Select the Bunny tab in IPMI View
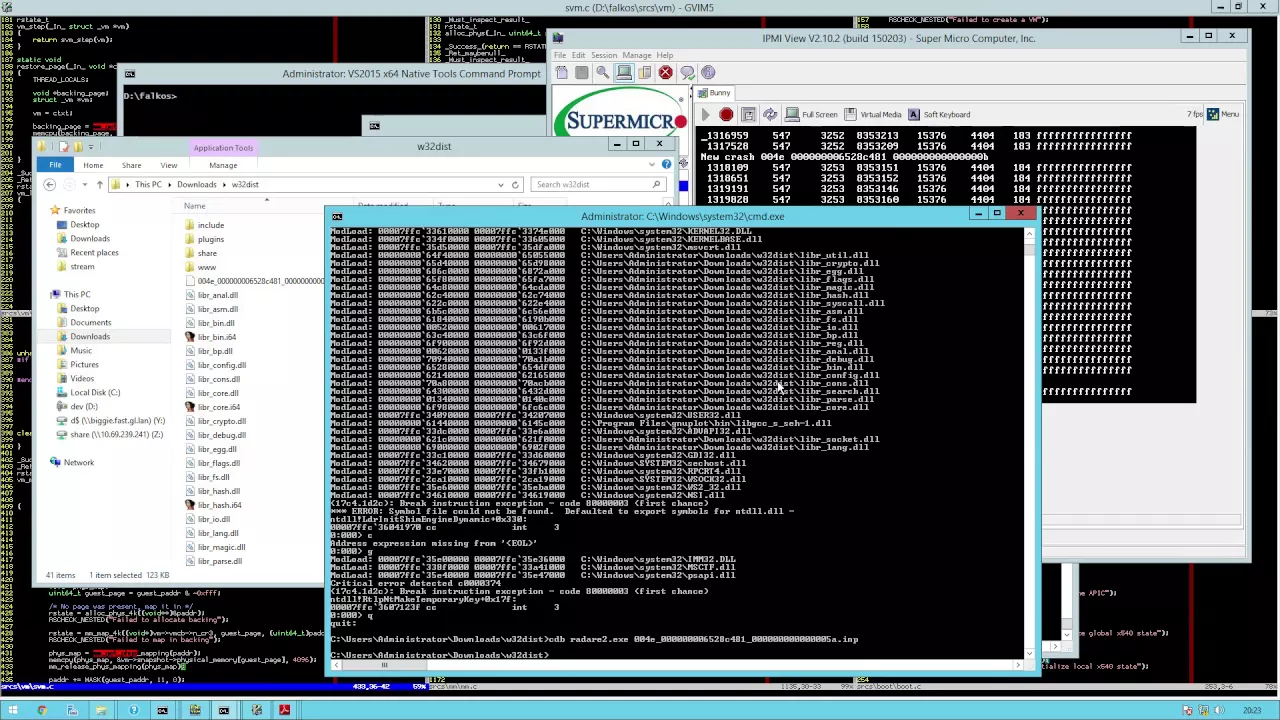This screenshot has height=720, width=1280. (x=715, y=93)
